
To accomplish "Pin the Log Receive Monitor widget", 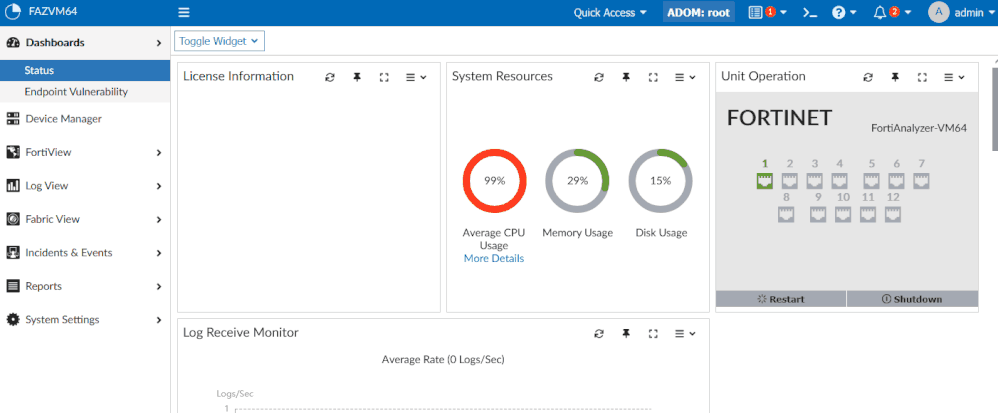I will (626, 333).
